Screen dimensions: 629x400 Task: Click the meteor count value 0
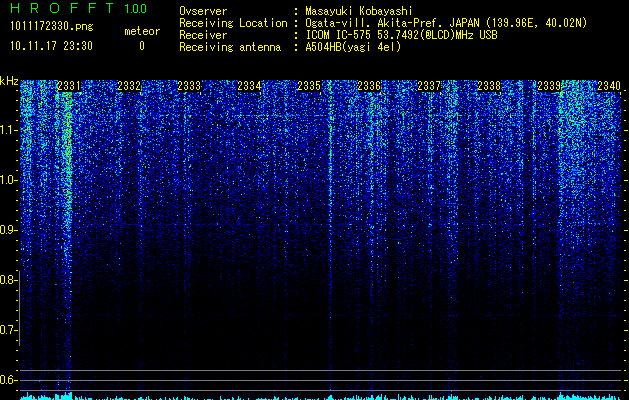click(142, 46)
